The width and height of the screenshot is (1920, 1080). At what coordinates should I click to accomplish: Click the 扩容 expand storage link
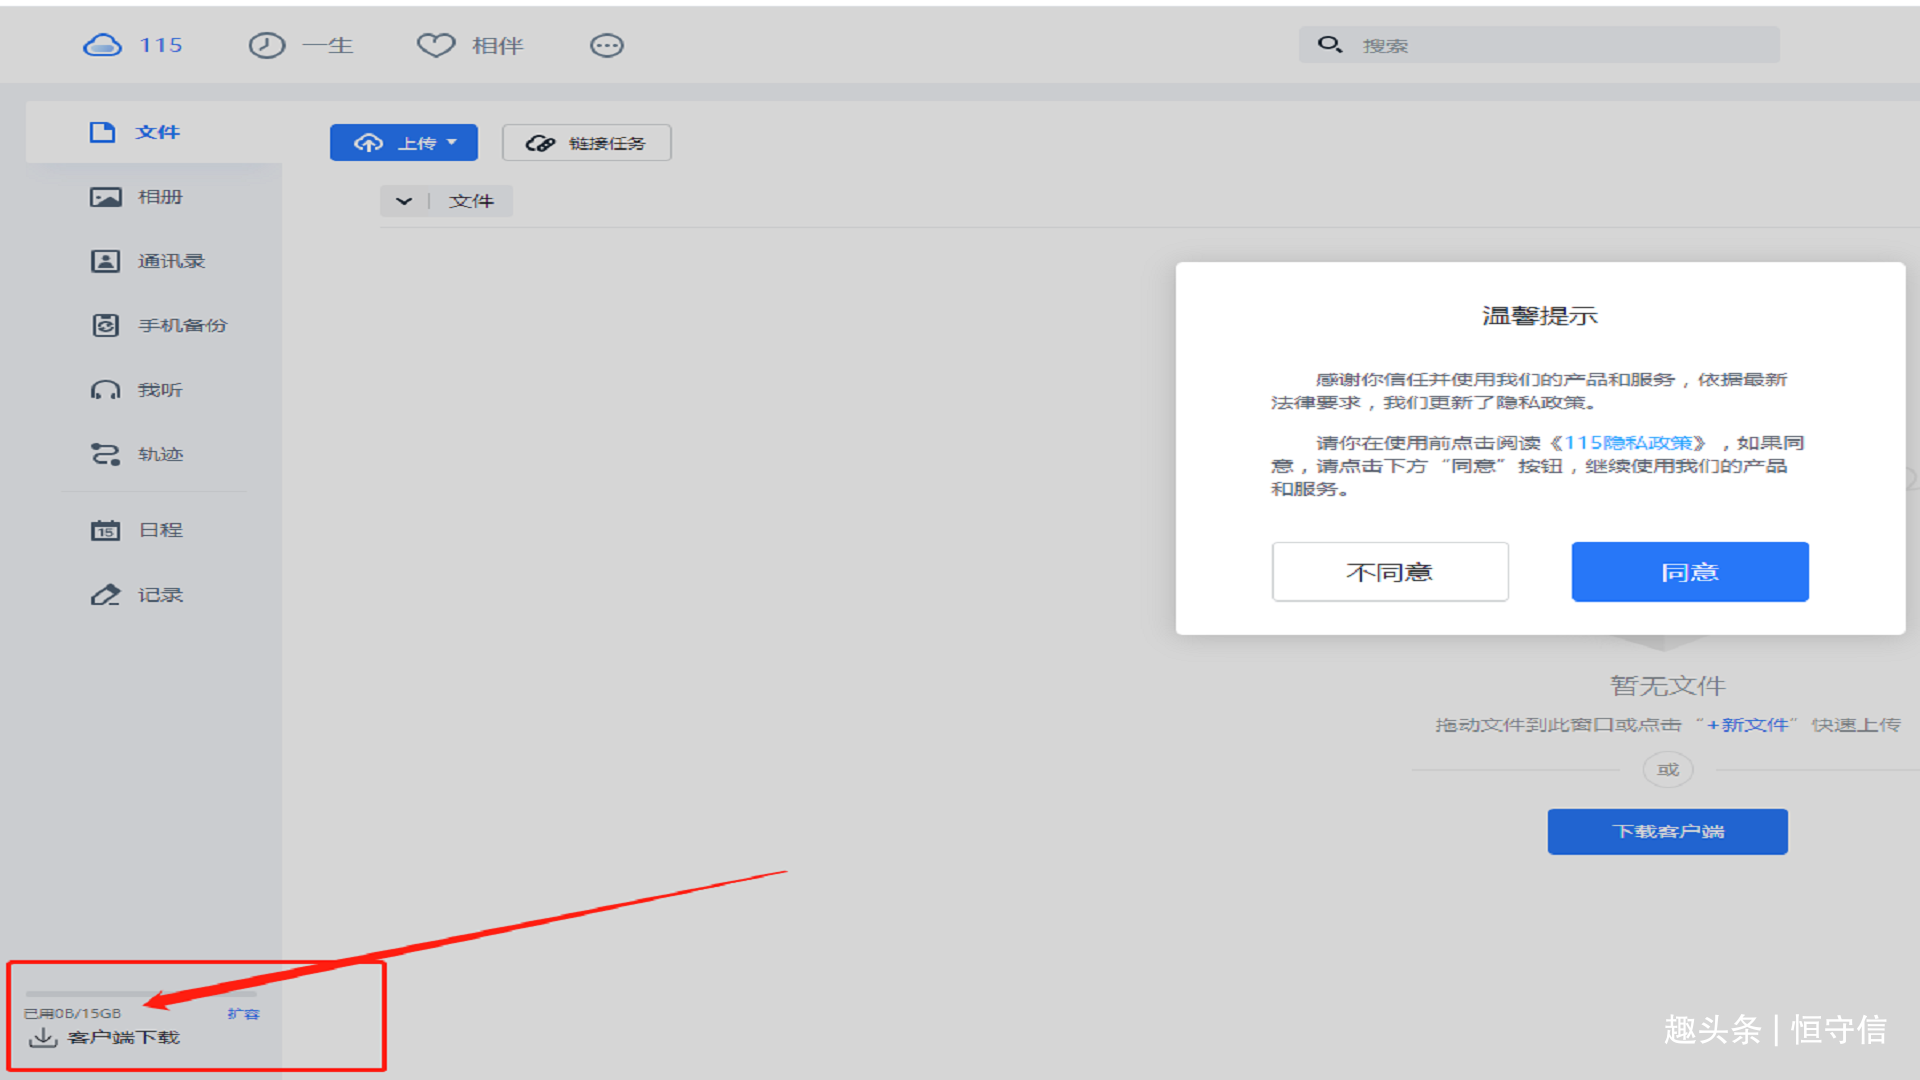pyautogui.click(x=243, y=1014)
